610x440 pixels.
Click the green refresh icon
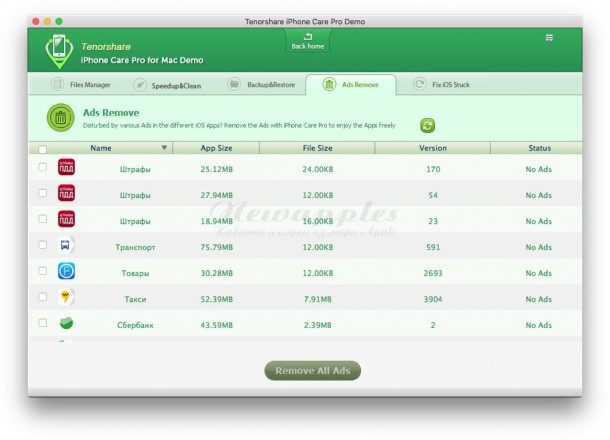[427, 125]
